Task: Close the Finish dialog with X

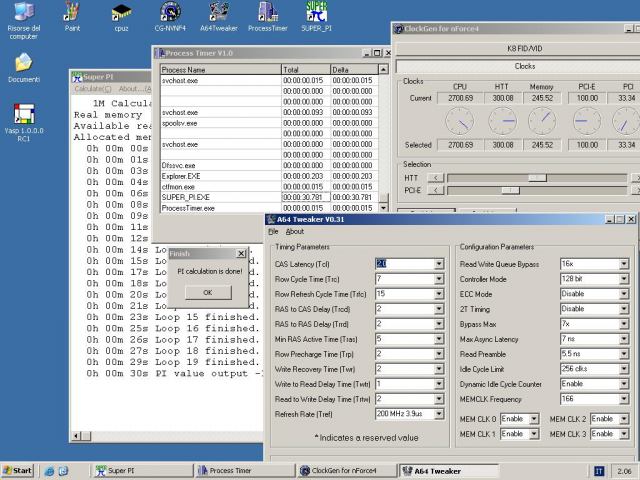Action: pyautogui.click(x=241, y=253)
